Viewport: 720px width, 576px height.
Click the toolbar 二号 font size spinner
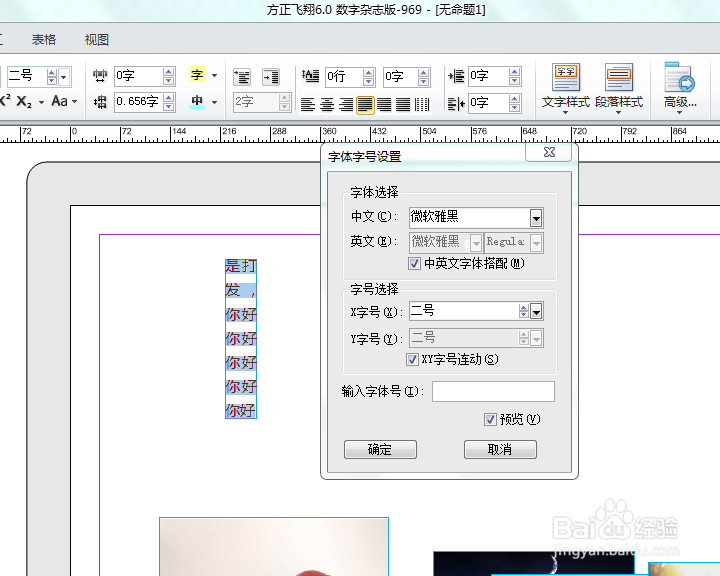point(52,77)
